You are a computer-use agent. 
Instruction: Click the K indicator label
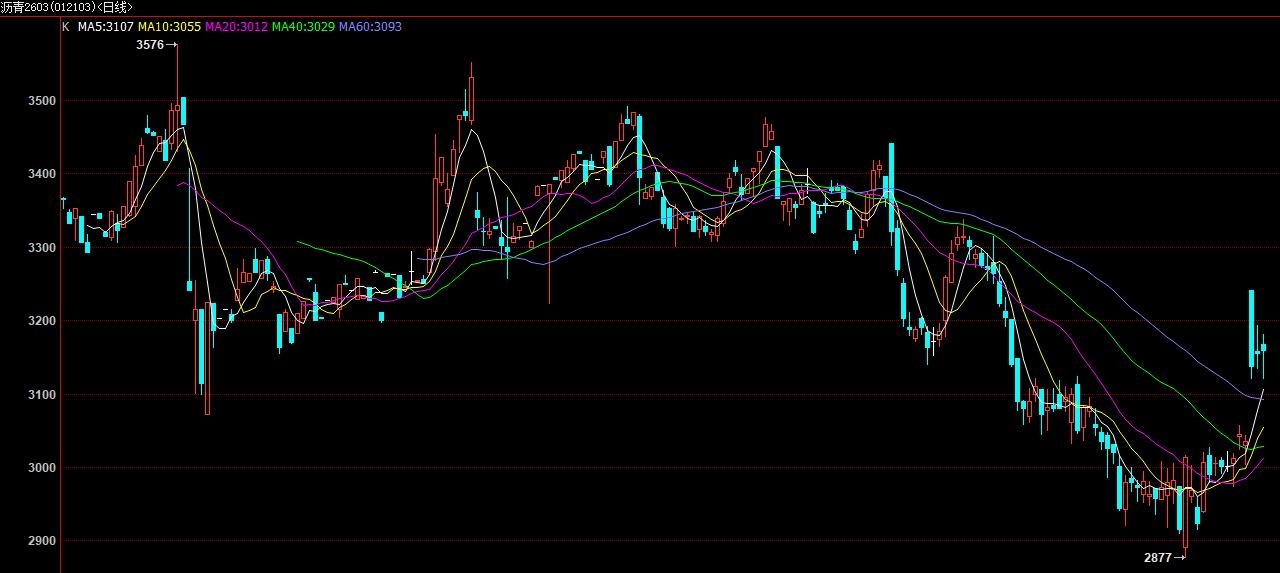point(66,27)
